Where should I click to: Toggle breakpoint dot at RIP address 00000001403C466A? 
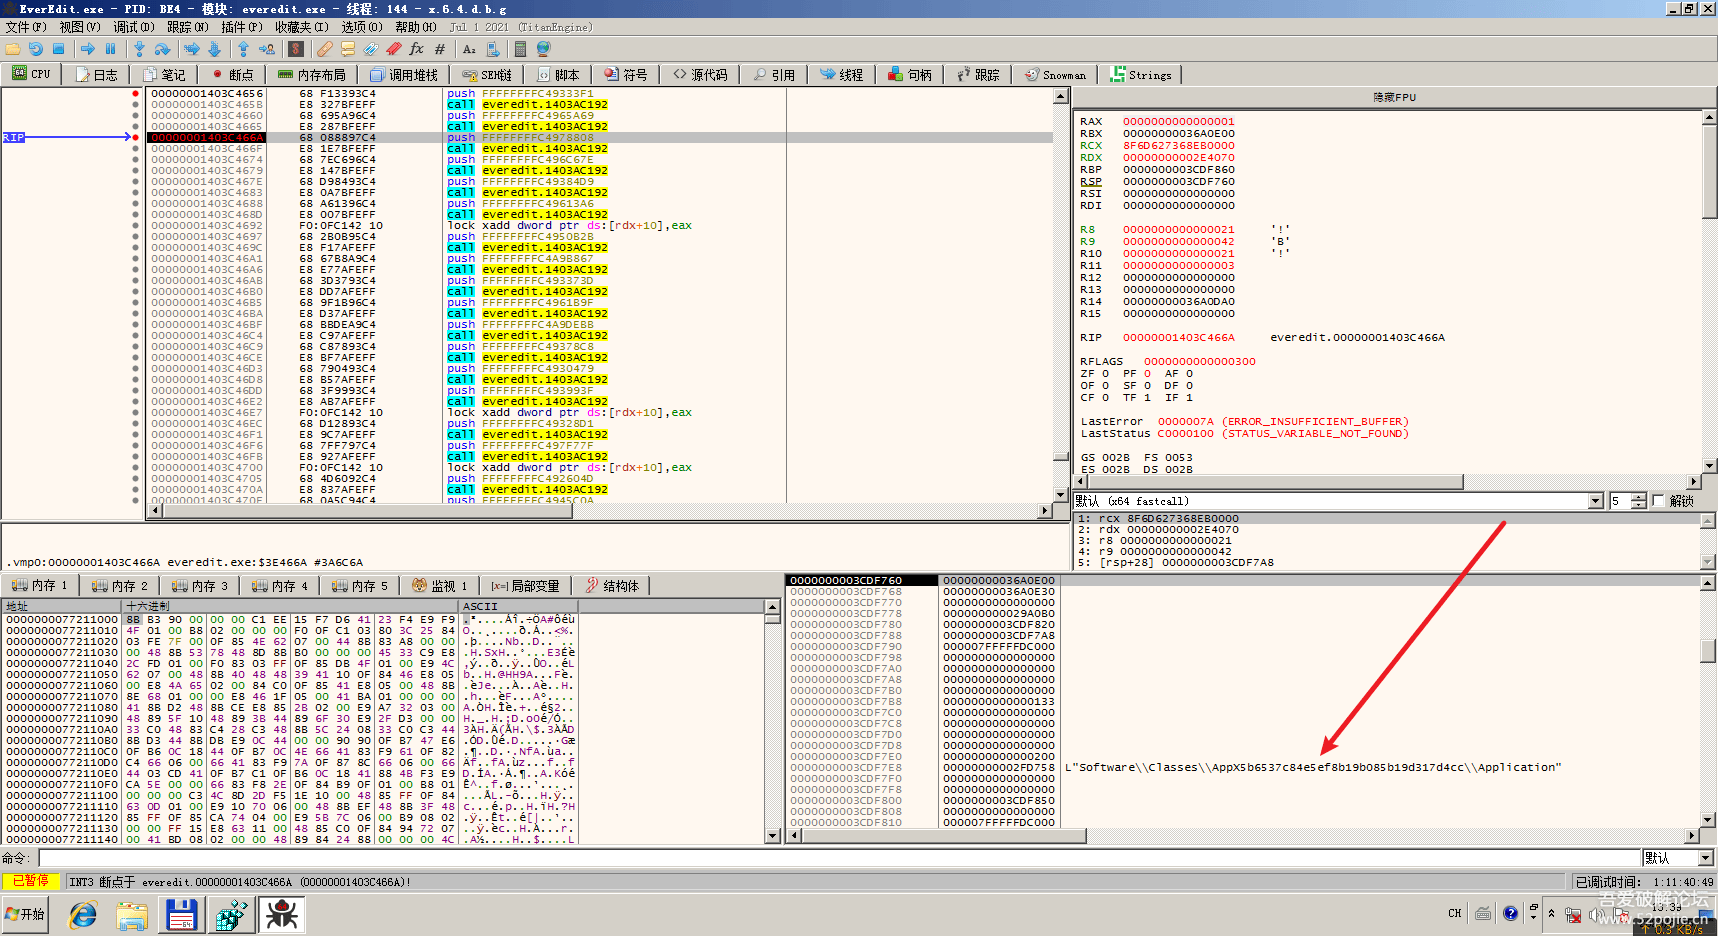click(x=136, y=138)
